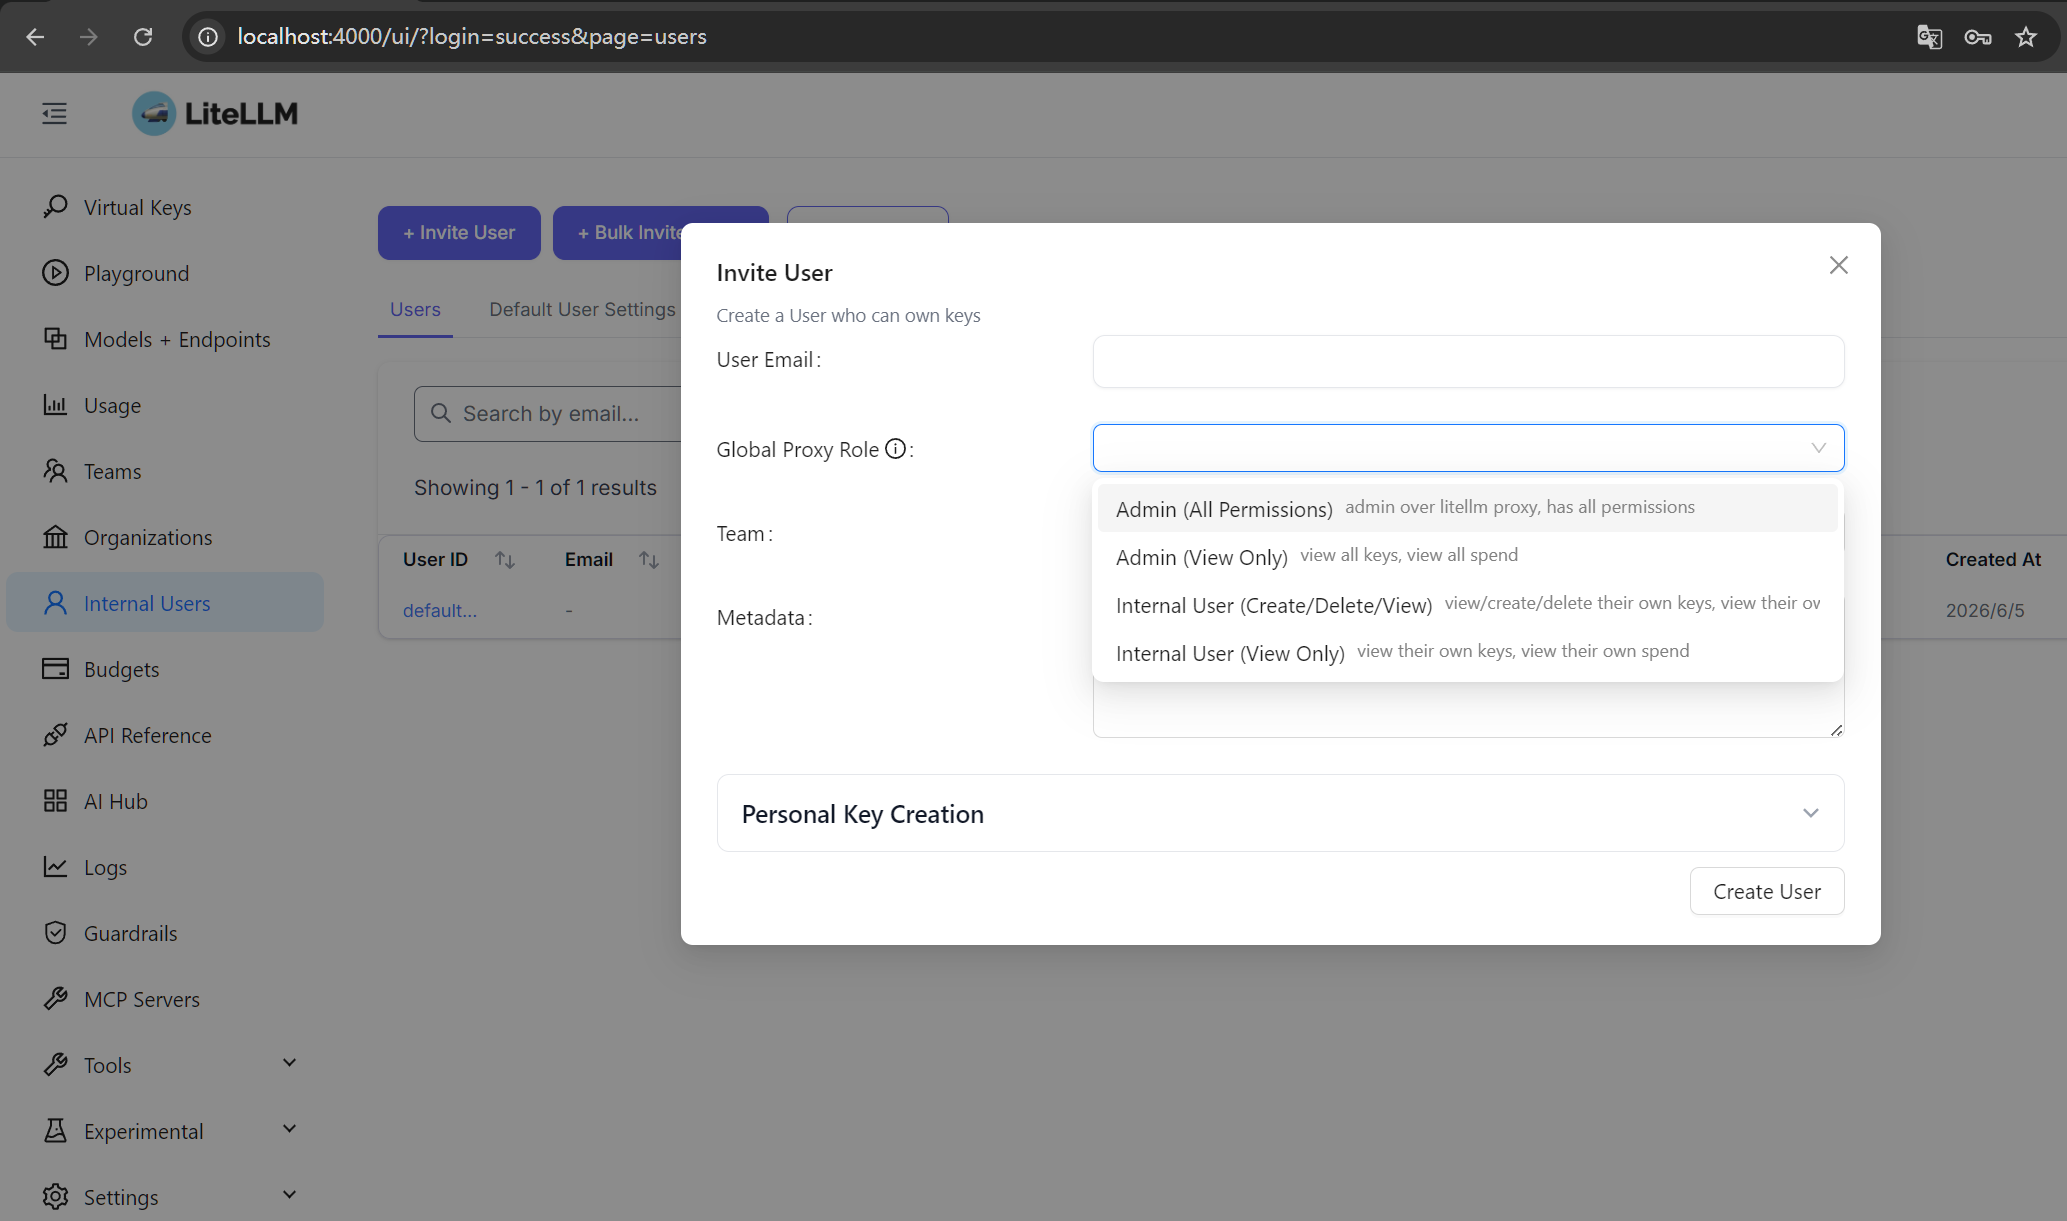Click the Guardrails shield icon
The width and height of the screenshot is (2067, 1221).
tap(56, 933)
